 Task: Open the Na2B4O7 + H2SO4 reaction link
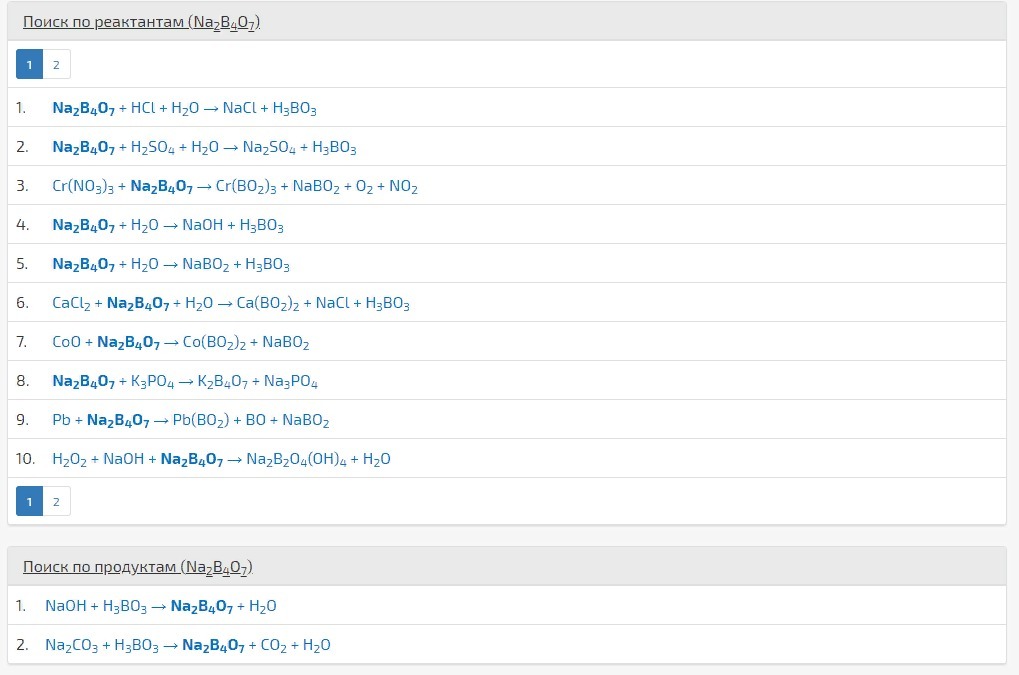tap(204, 147)
